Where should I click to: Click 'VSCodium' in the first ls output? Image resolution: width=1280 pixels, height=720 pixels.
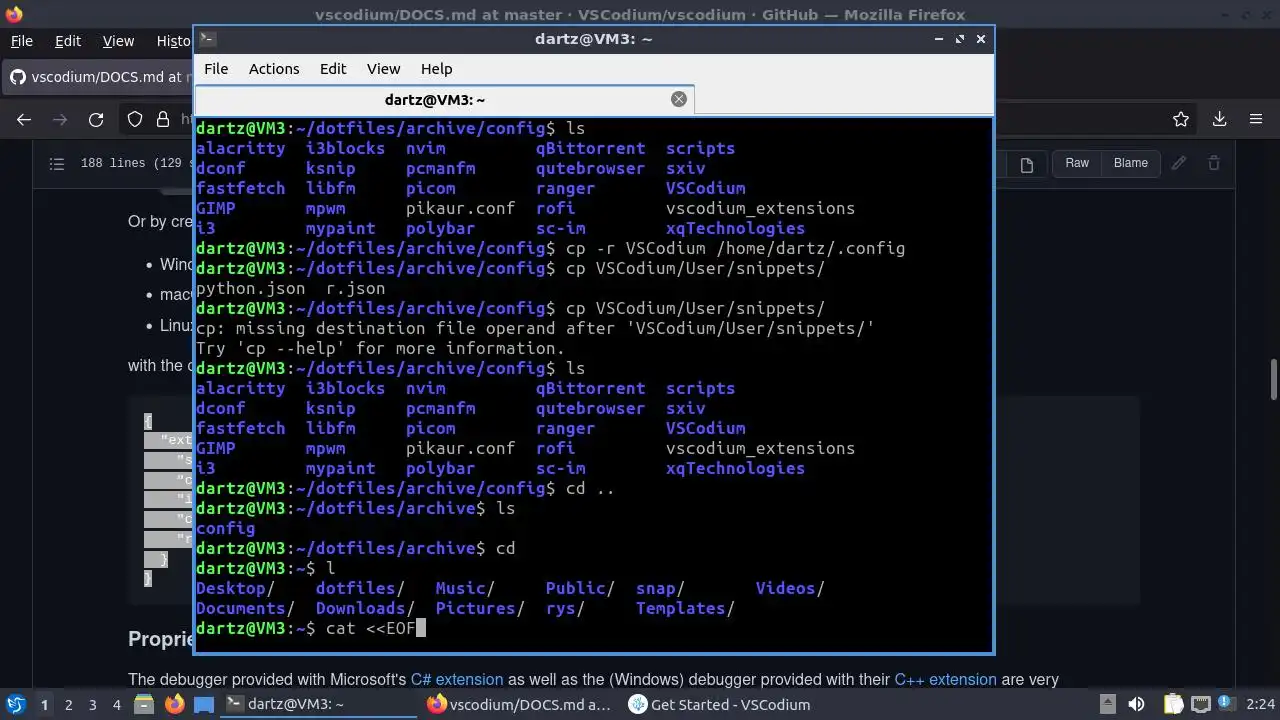pyautogui.click(x=705, y=188)
